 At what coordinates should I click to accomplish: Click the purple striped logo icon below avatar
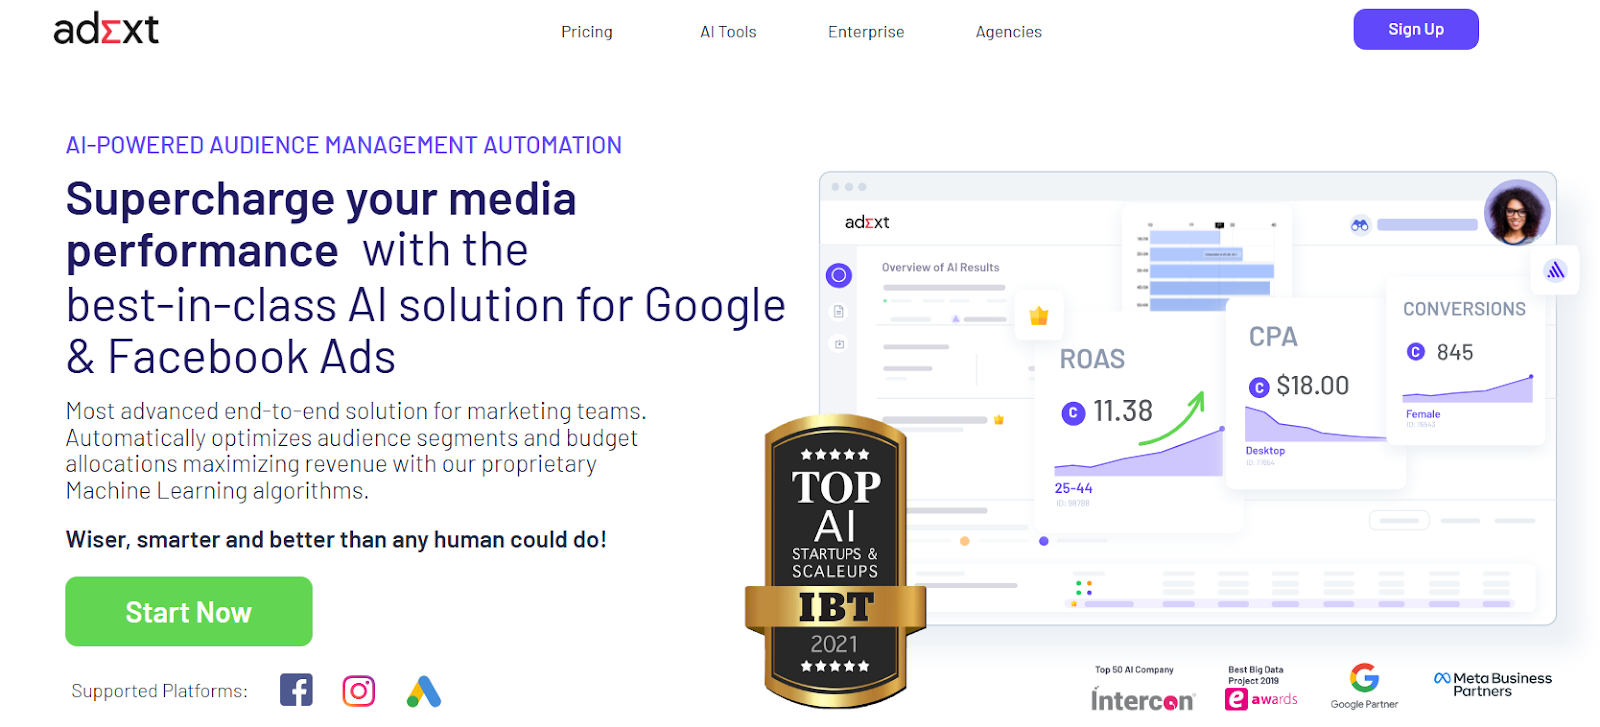click(x=1555, y=270)
